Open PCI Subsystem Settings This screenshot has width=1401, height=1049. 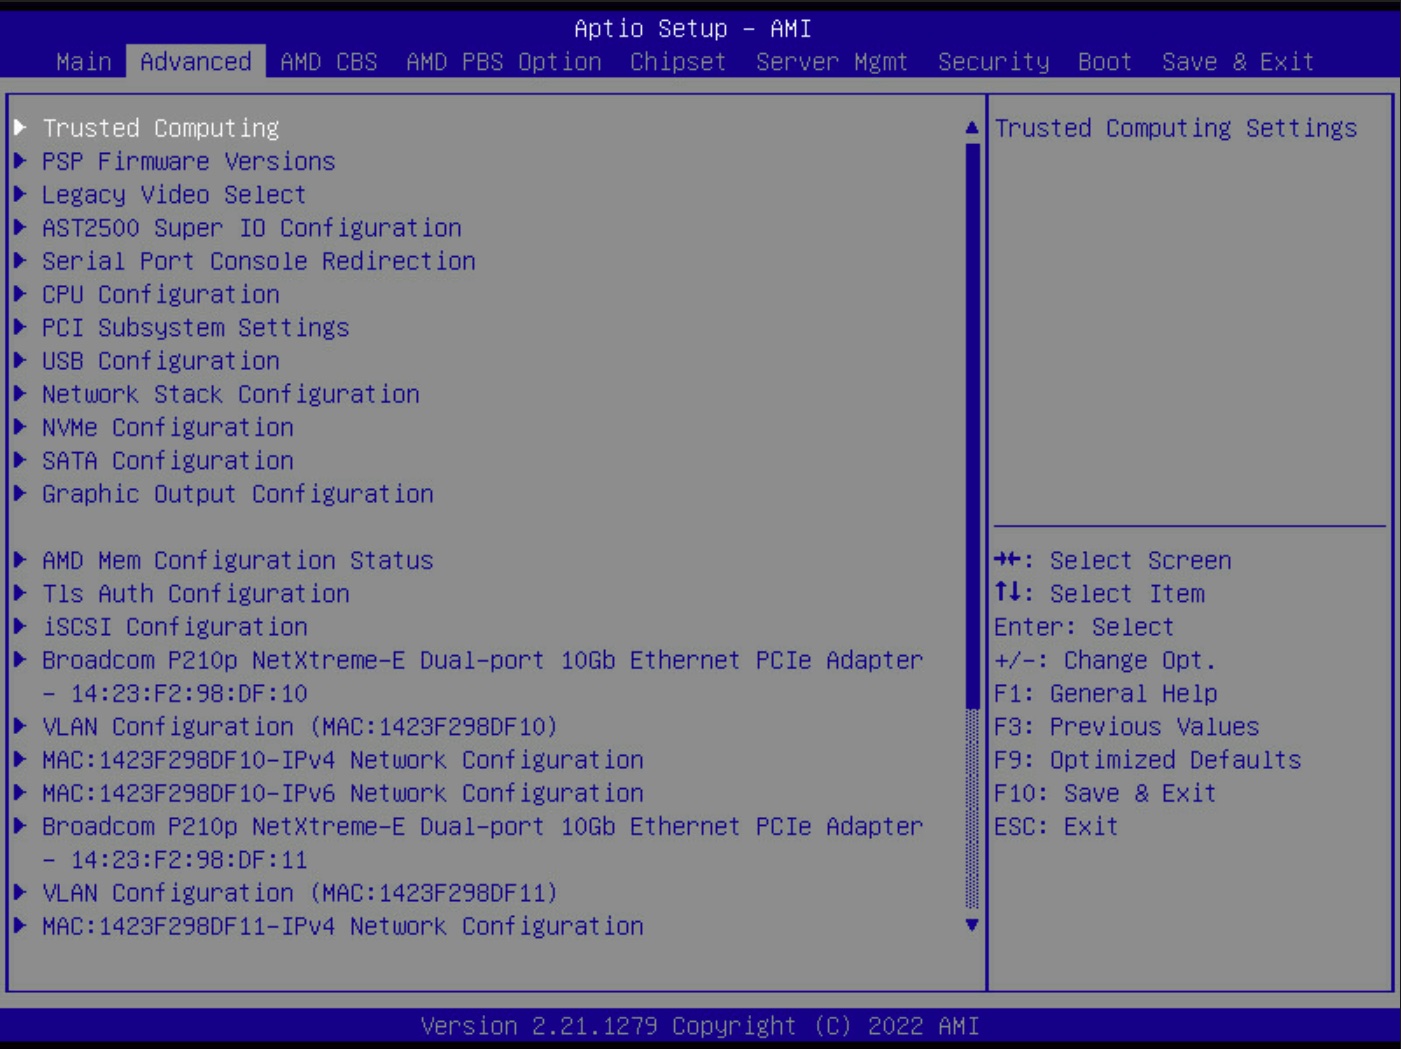pos(196,327)
